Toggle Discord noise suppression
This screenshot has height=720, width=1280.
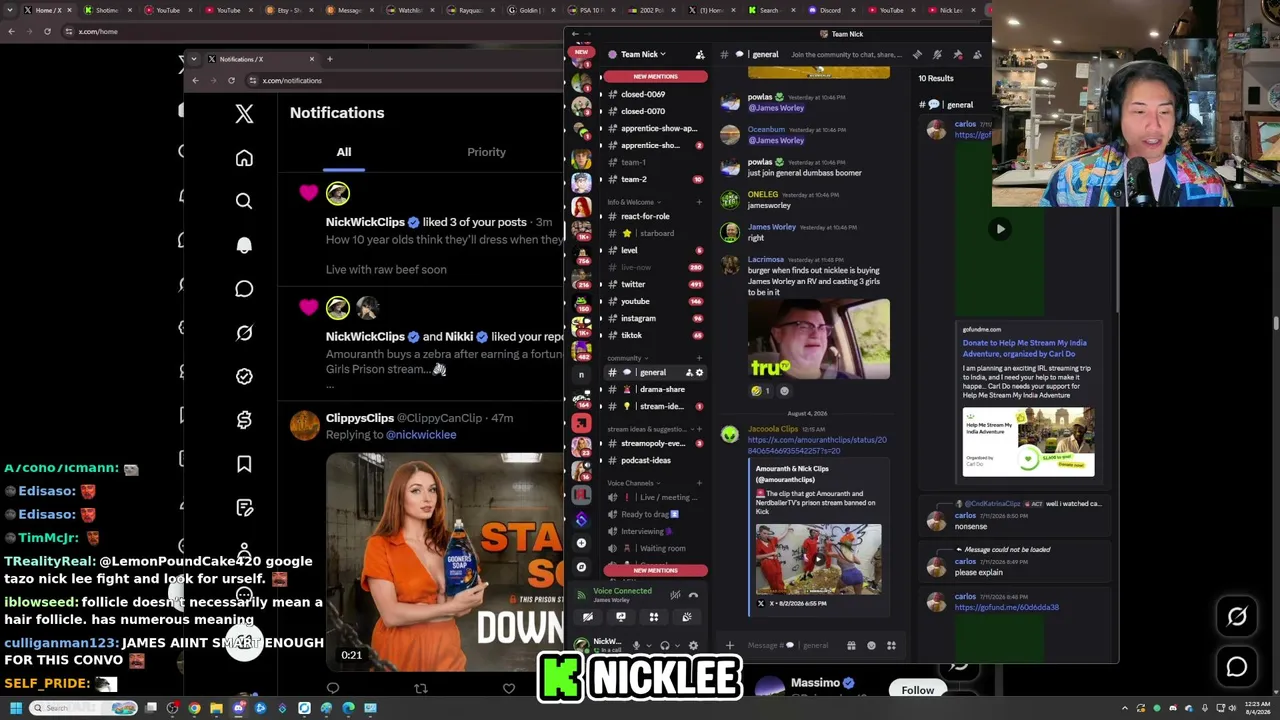[675, 595]
